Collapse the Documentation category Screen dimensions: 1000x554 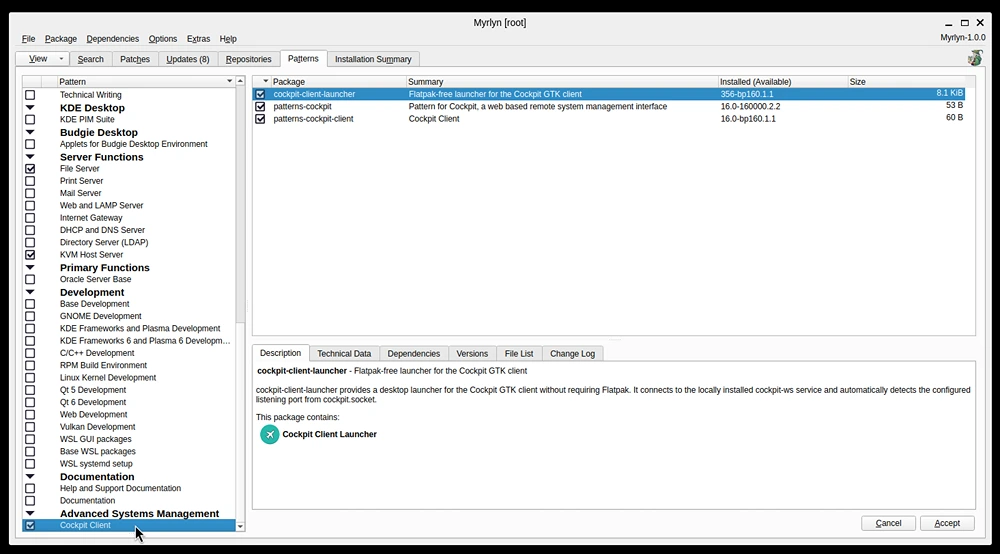[x=30, y=476]
